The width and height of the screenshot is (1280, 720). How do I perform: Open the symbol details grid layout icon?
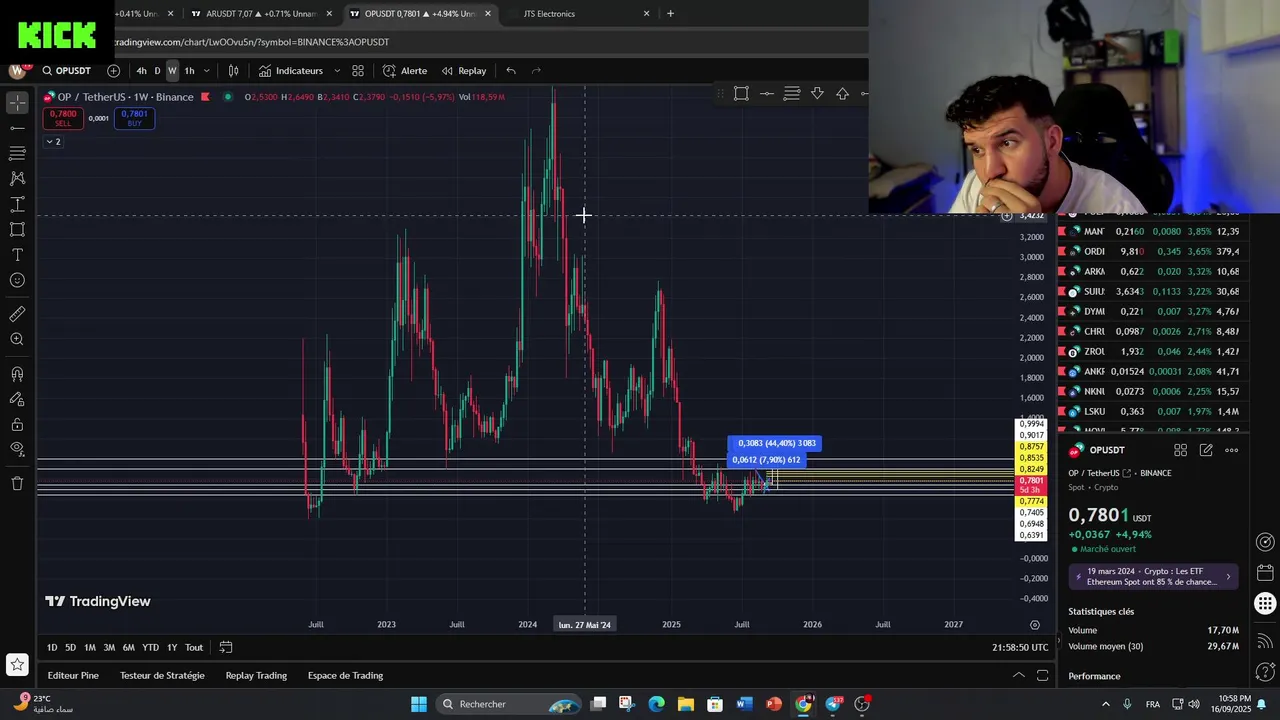coord(1180,450)
